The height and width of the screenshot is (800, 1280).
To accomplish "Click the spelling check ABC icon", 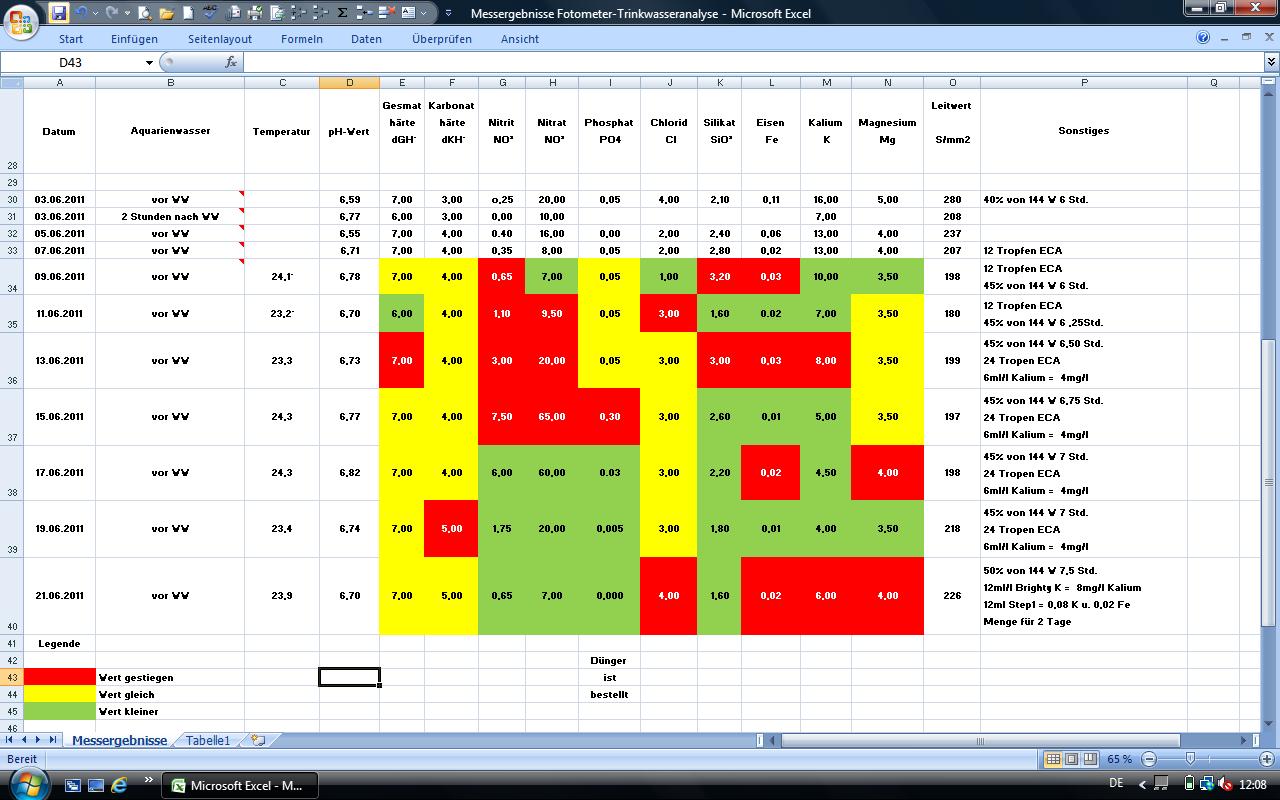I will click(x=209, y=13).
